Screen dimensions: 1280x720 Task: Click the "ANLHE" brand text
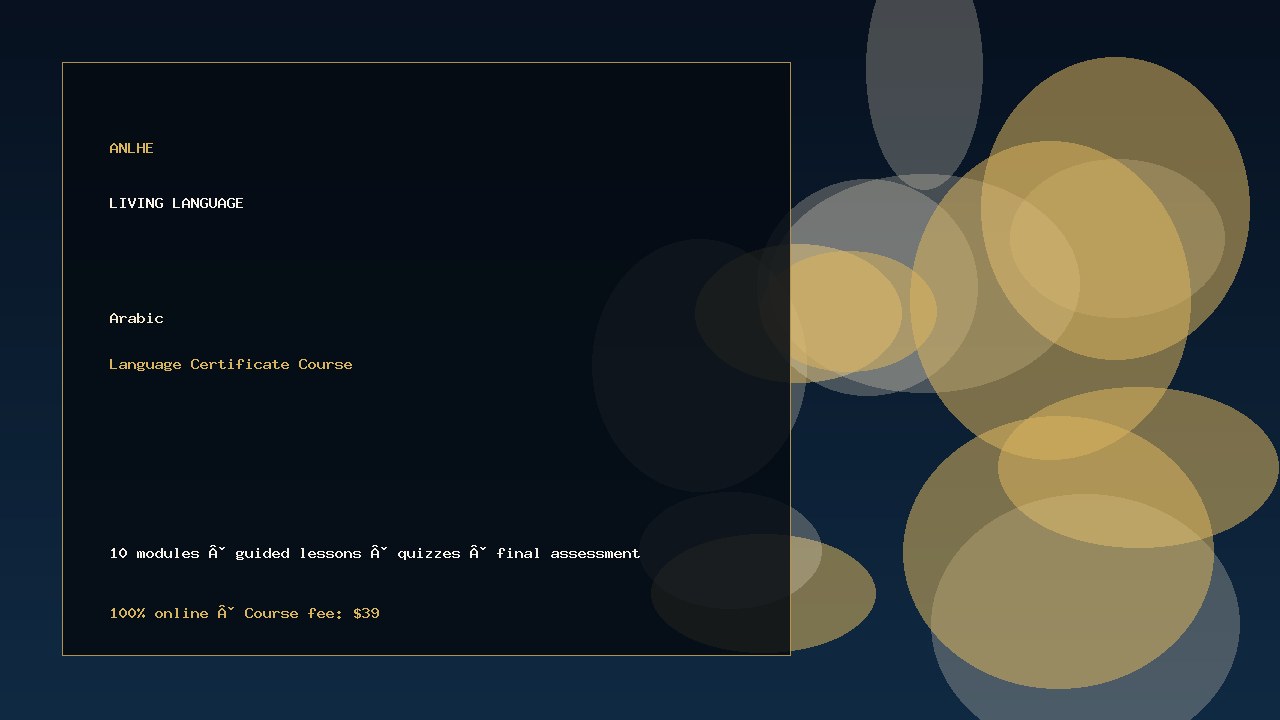(131, 148)
